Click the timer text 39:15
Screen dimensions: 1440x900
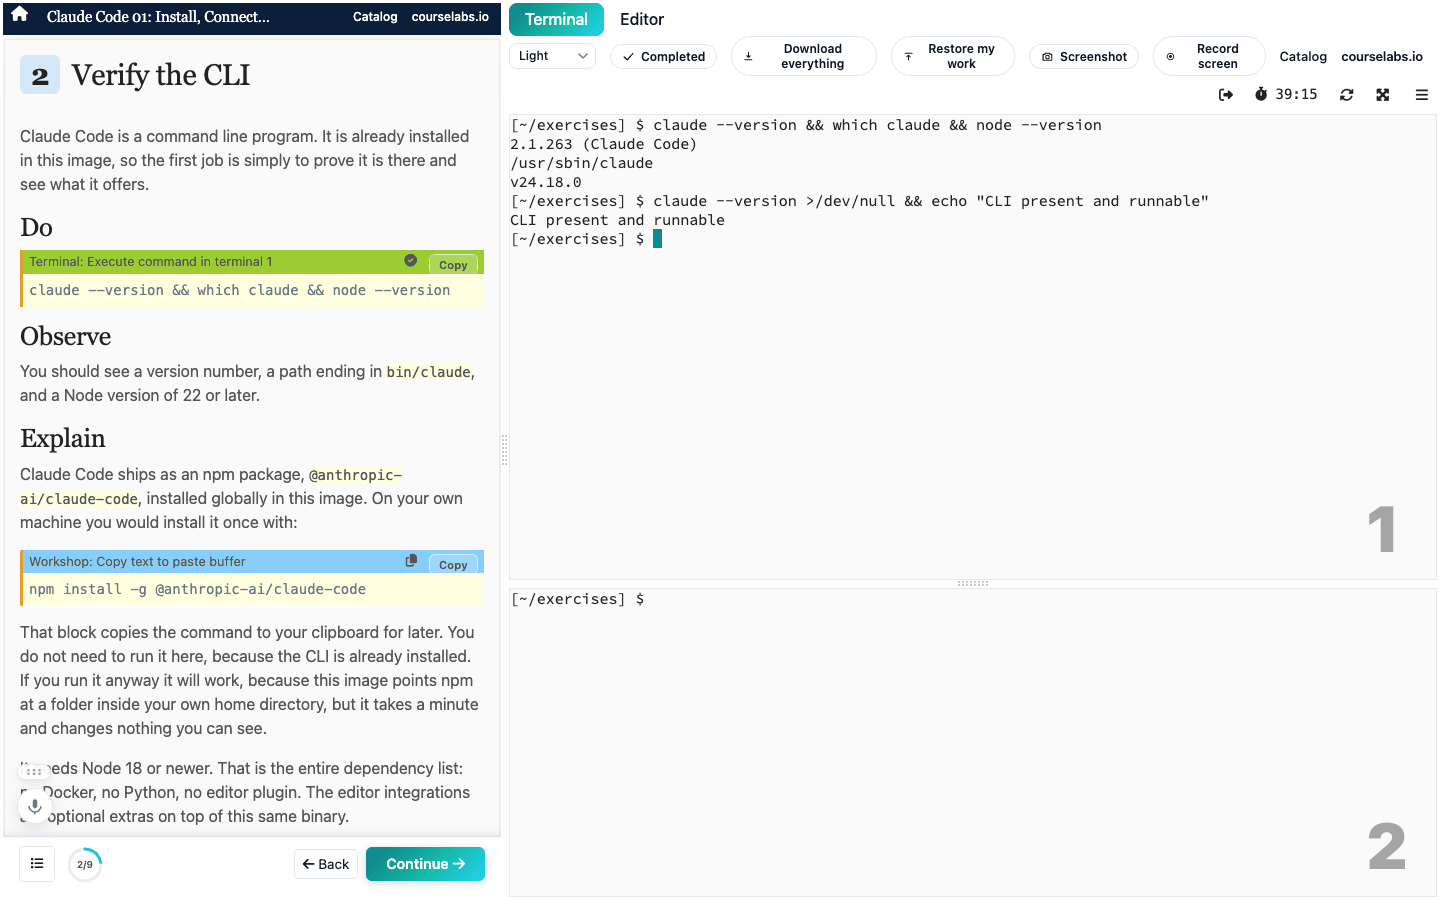(x=1296, y=94)
